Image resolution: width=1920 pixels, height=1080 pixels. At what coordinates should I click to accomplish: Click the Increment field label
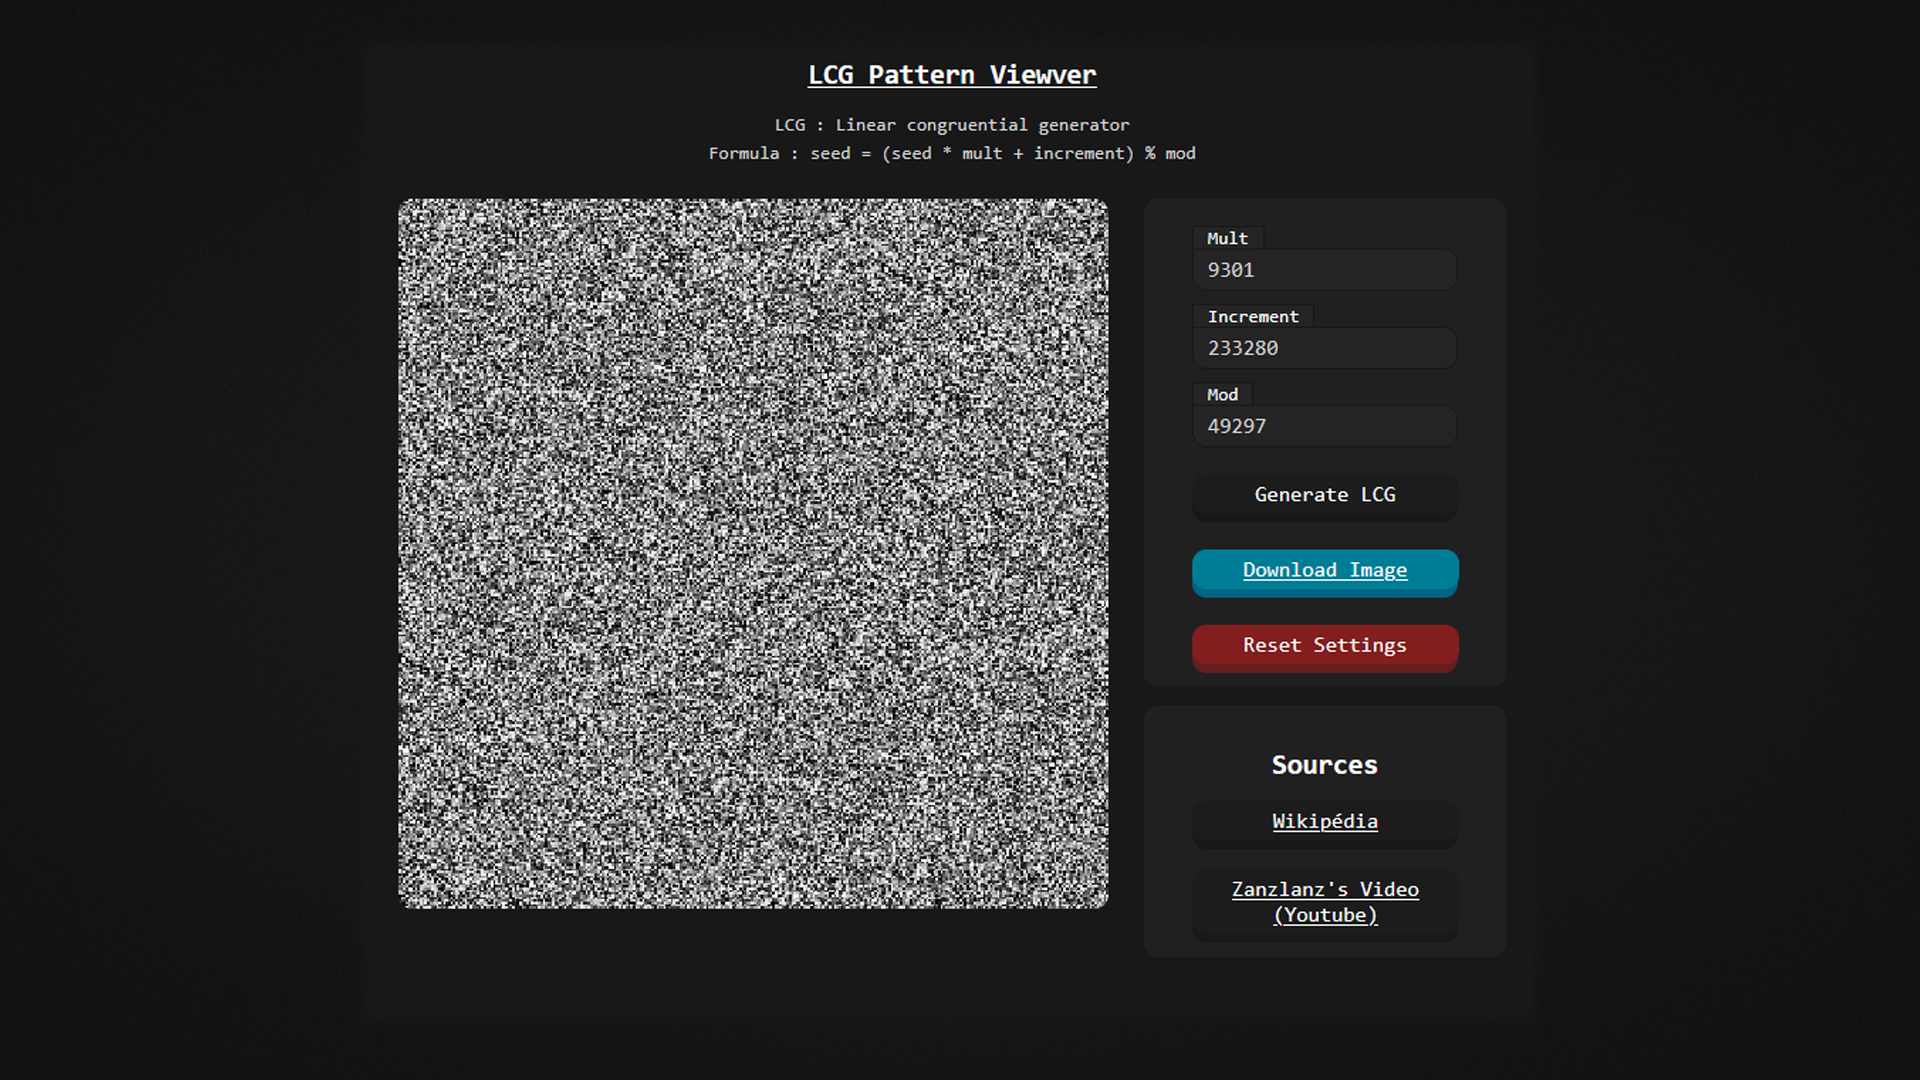coord(1252,316)
